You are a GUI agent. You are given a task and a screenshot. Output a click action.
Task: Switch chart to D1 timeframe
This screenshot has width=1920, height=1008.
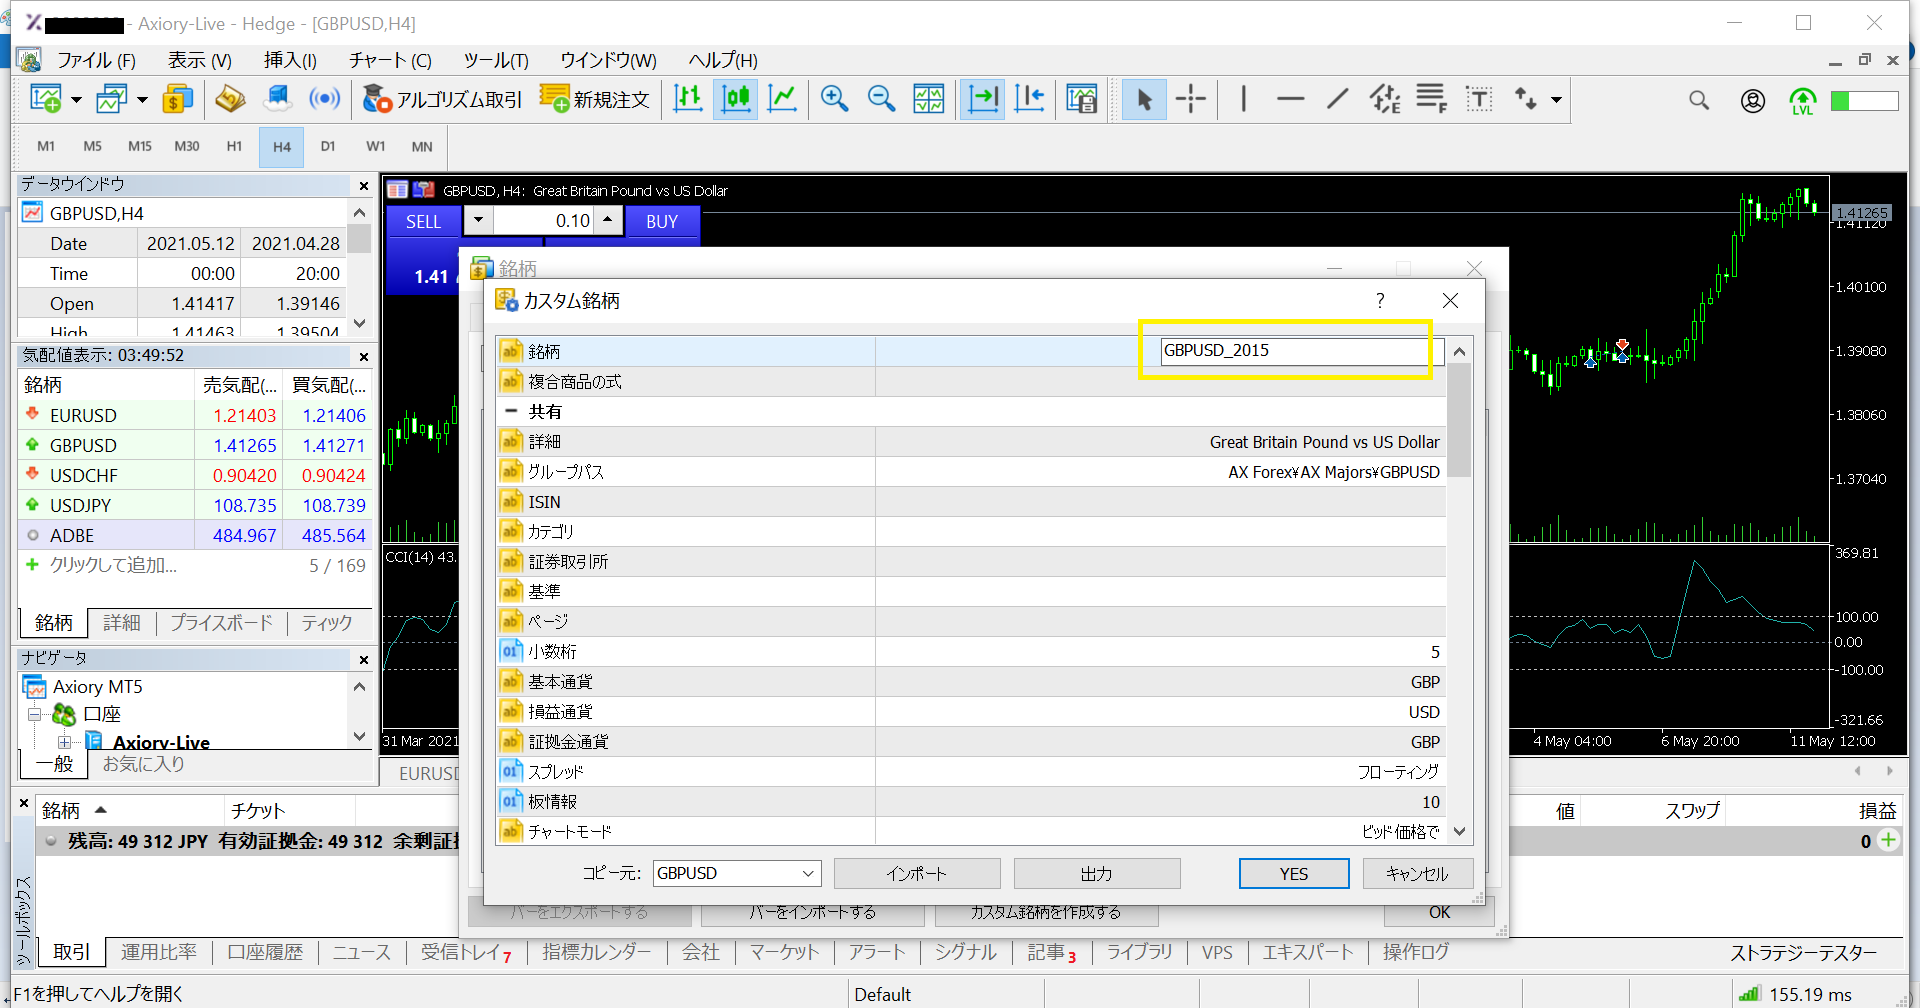[328, 146]
